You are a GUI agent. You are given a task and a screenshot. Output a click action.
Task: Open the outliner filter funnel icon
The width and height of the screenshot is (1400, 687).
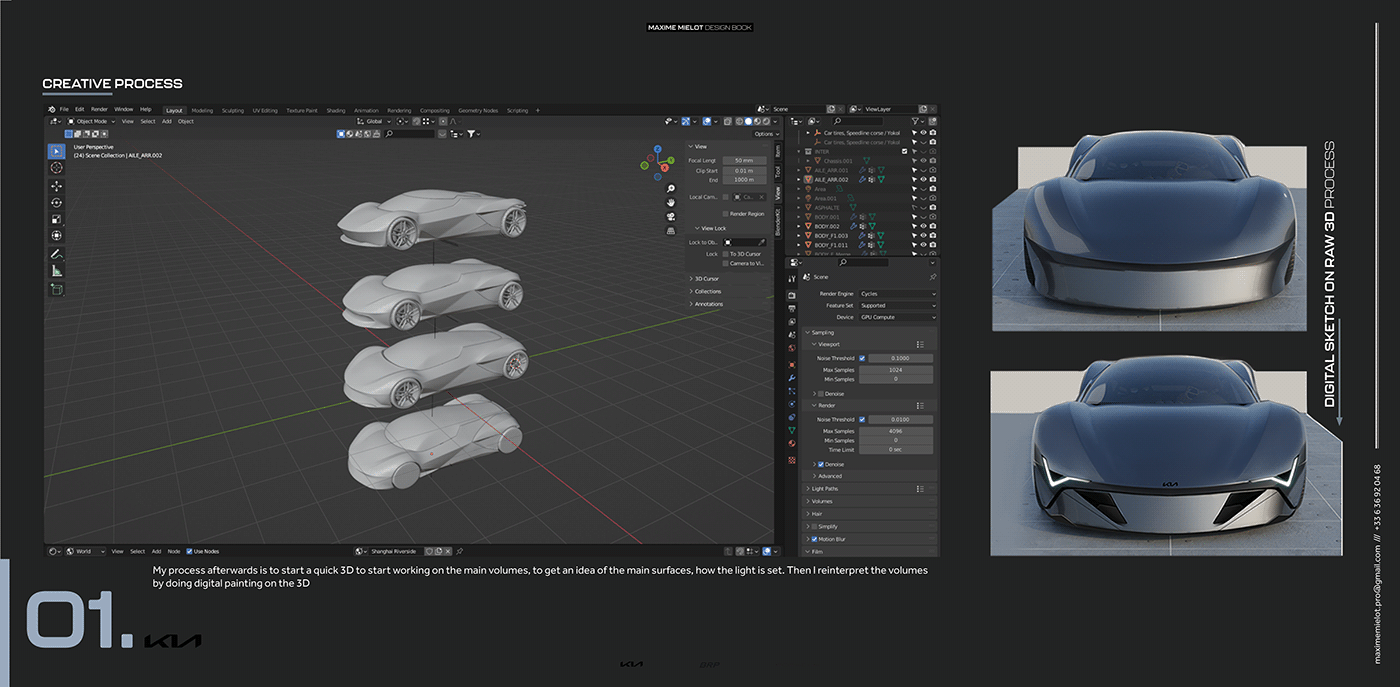click(915, 121)
